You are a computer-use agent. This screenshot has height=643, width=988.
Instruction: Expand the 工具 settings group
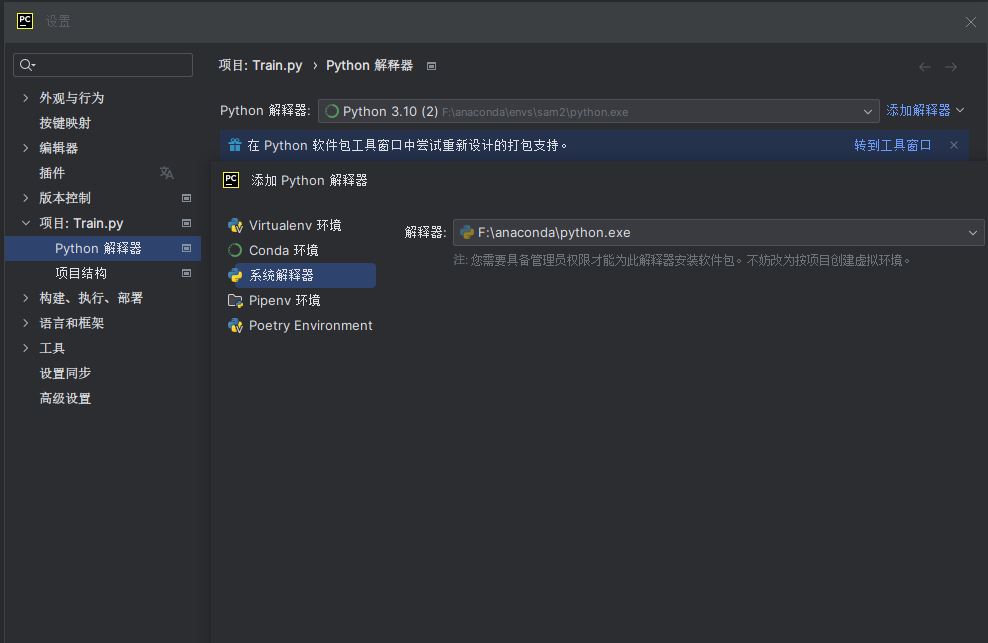[25, 348]
